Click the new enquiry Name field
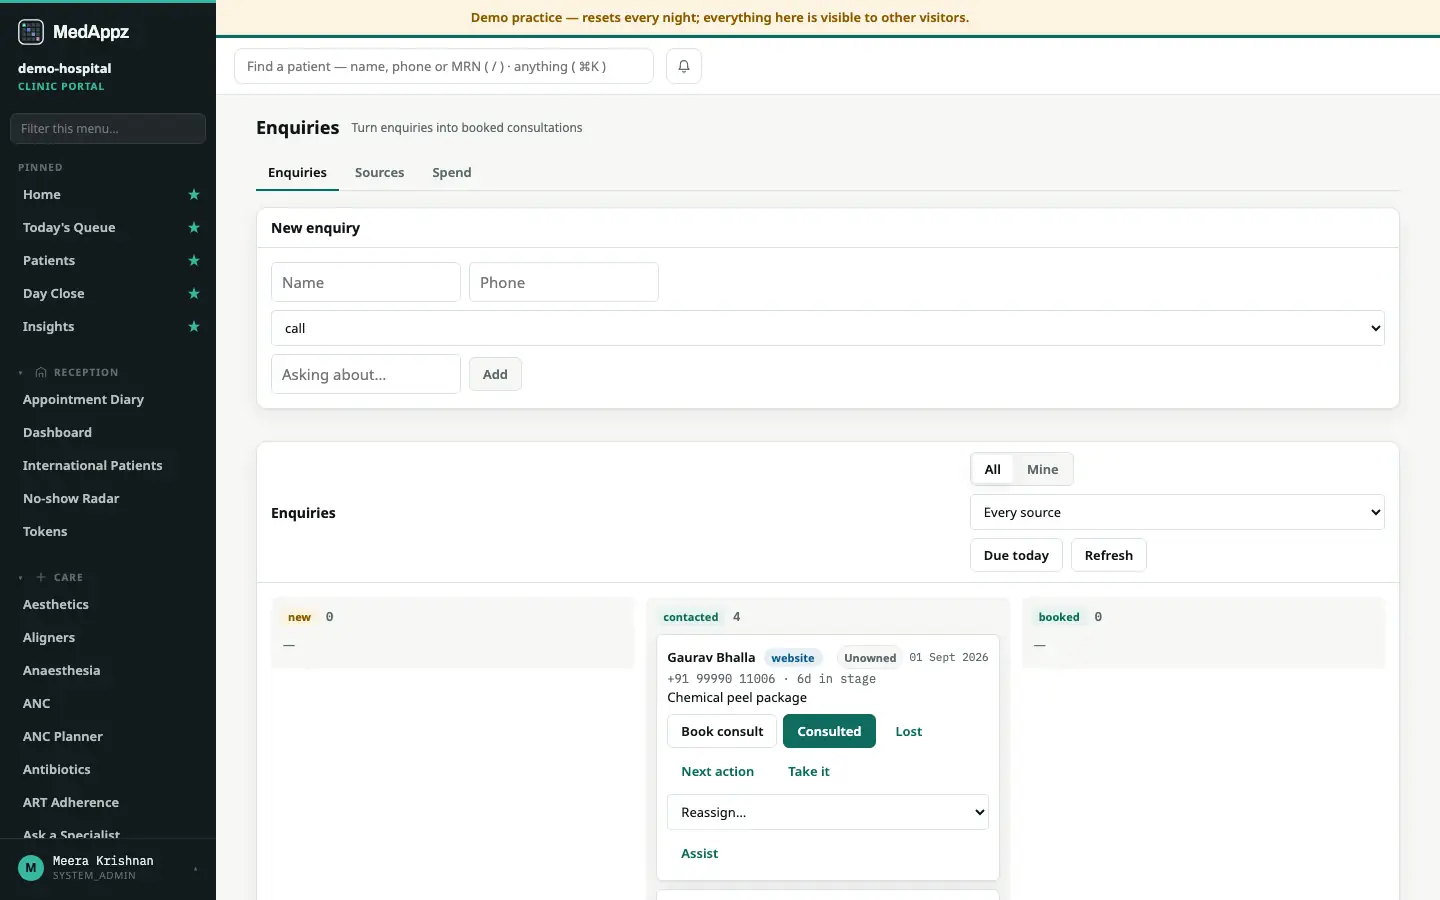The image size is (1440, 900). coord(366,282)
